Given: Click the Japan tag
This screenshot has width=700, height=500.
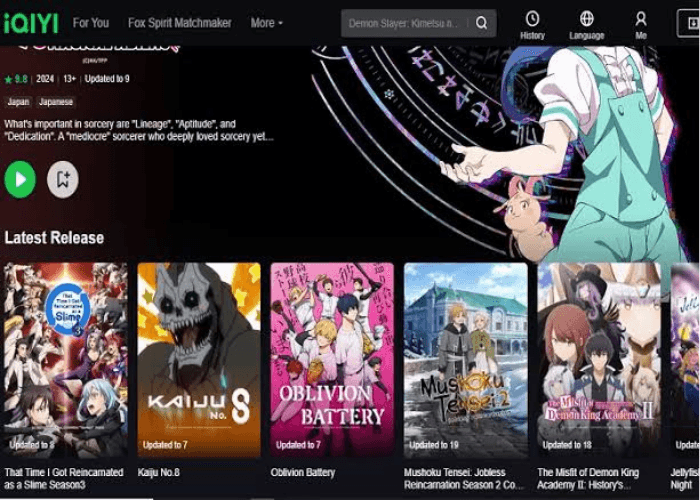Looking at the screenshot, I should click(x=18, y=102).
